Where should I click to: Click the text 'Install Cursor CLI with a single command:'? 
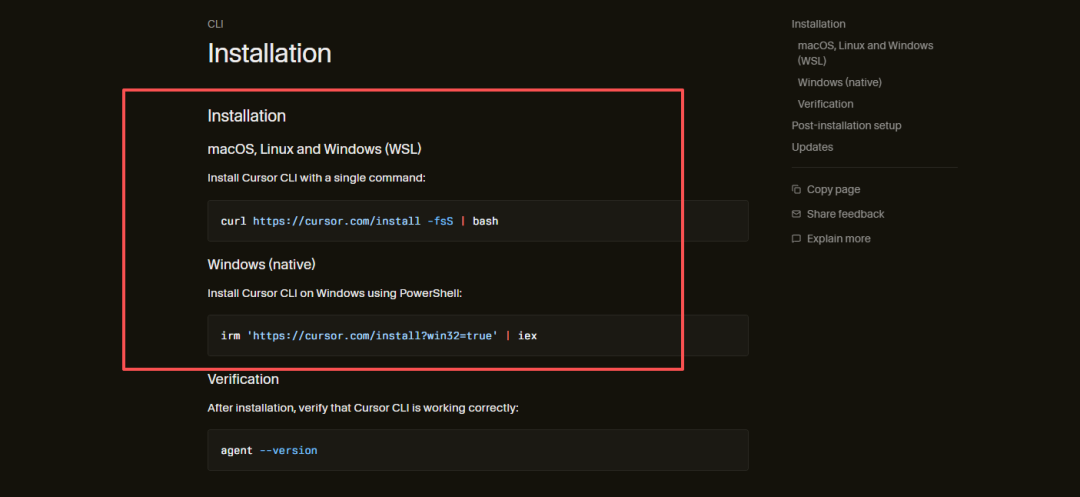pyautogui.click(x=317, y=178)
